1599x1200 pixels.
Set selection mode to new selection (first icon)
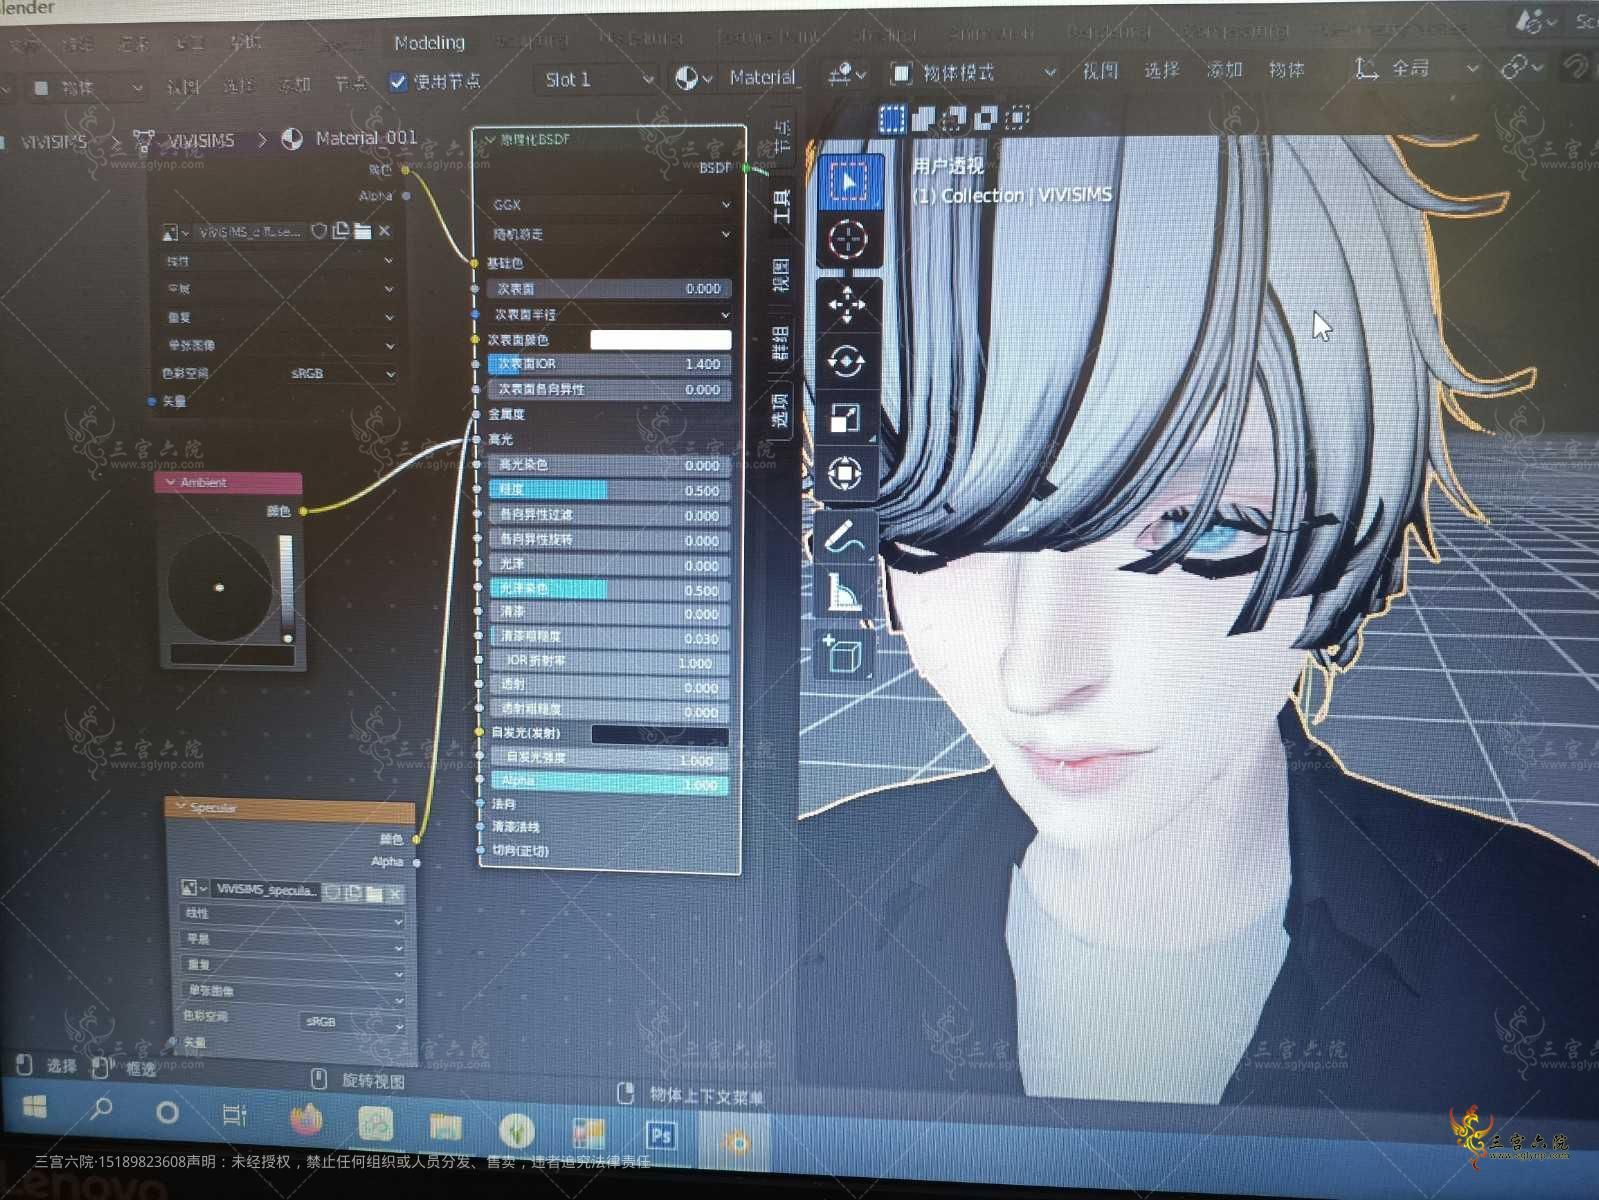[890, 119]
